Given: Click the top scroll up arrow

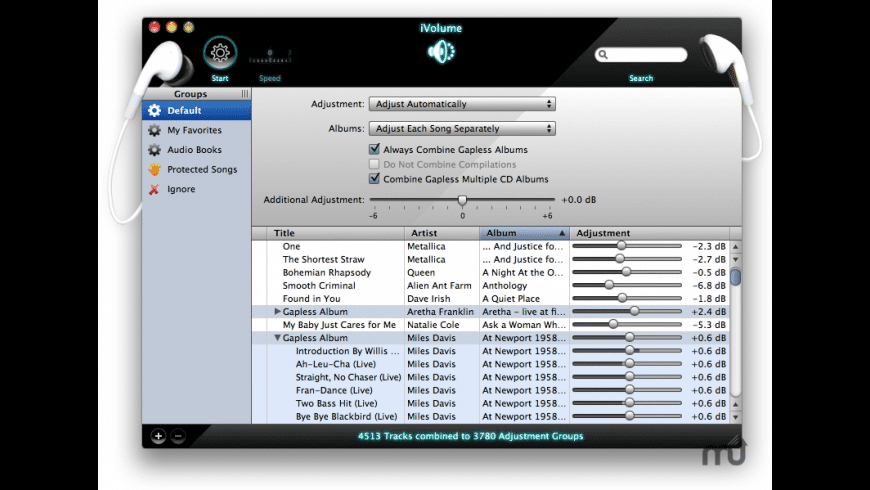Looking at the screenshot, I should 736,246.
